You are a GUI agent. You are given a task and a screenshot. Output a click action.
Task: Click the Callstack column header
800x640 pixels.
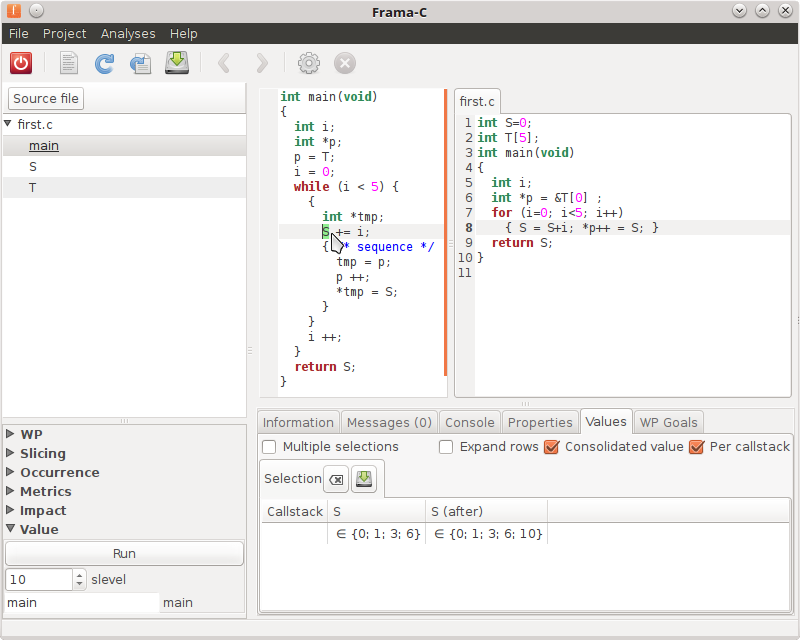295,511
